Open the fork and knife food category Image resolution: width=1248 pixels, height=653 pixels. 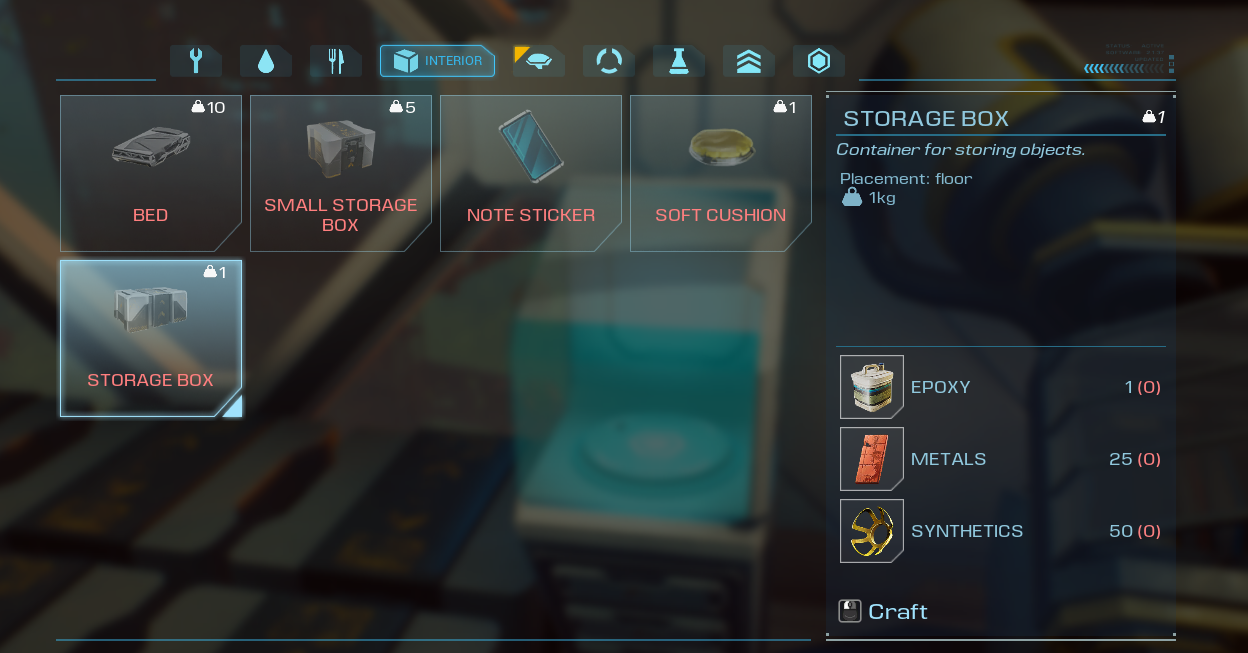(336, 61)
